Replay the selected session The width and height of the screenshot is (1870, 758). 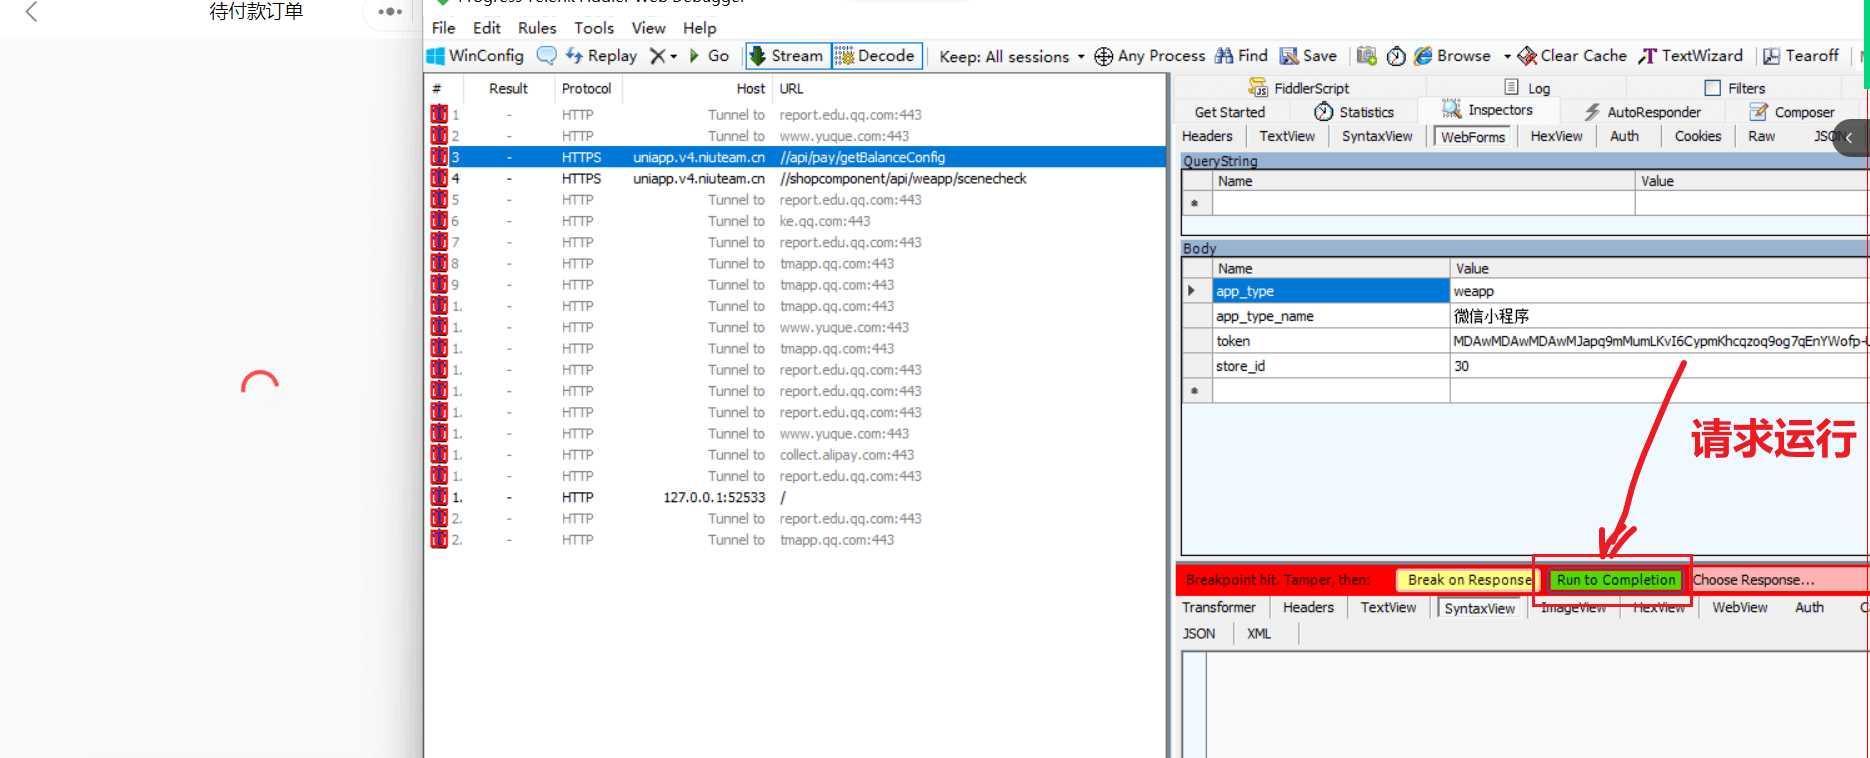[601, 56]
